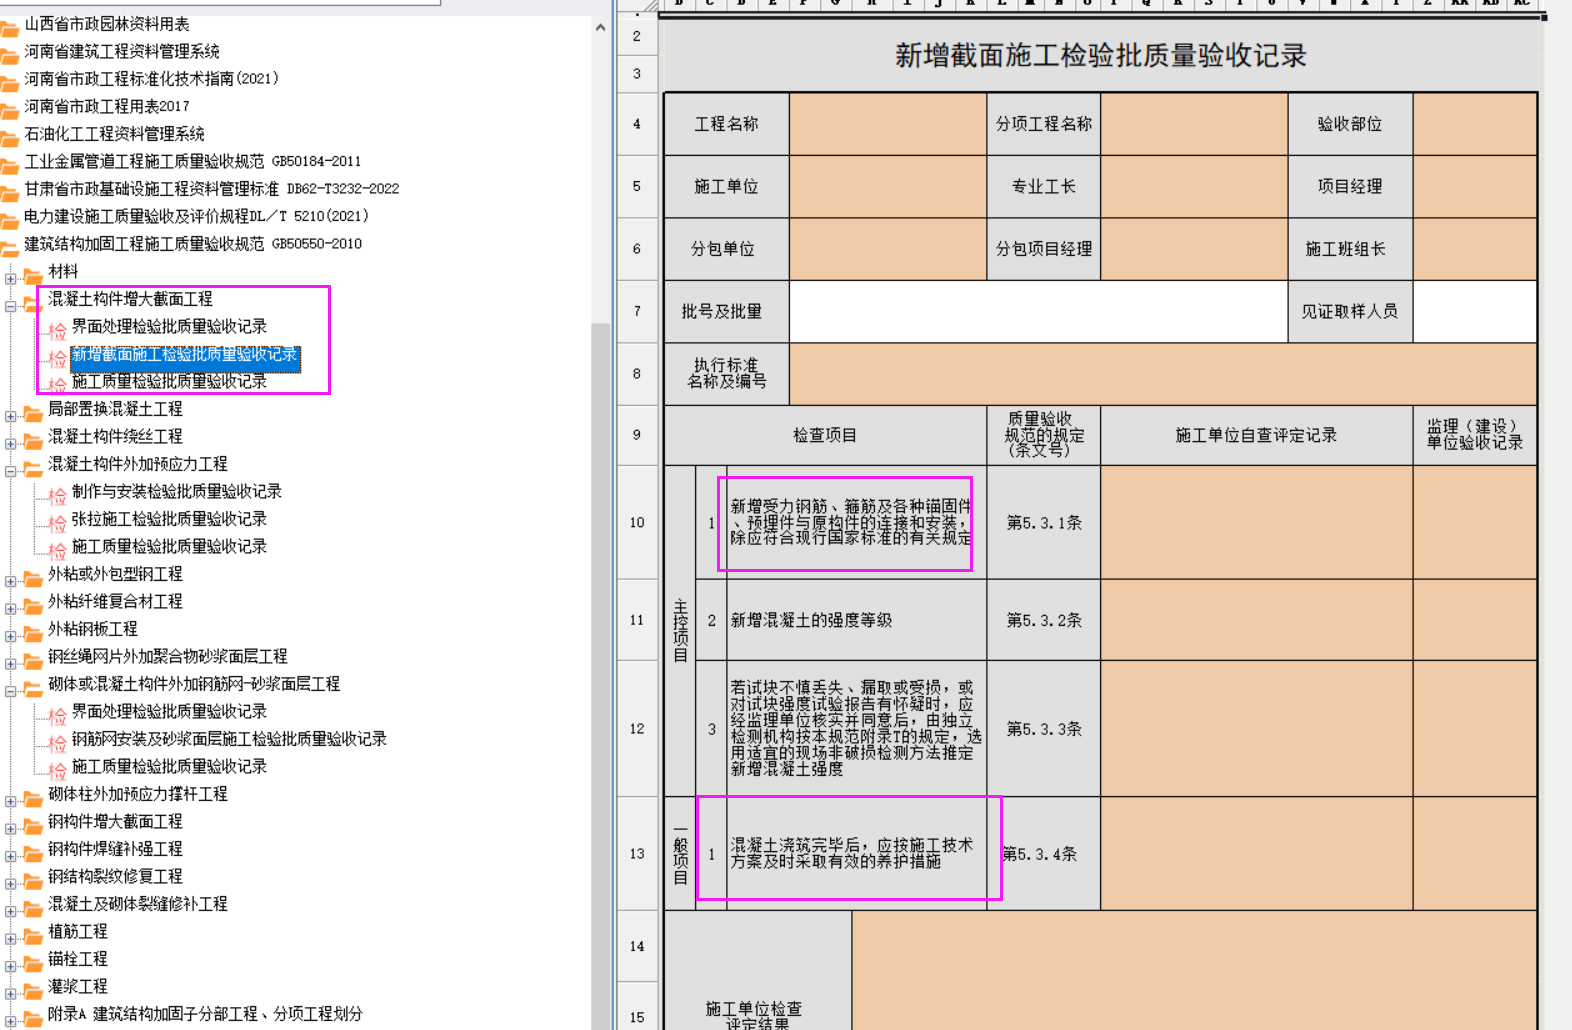This screenshot has width=1572, height=1030.
Task: Expand the 锚栓工程 tree node
Action: click(10, 966)
